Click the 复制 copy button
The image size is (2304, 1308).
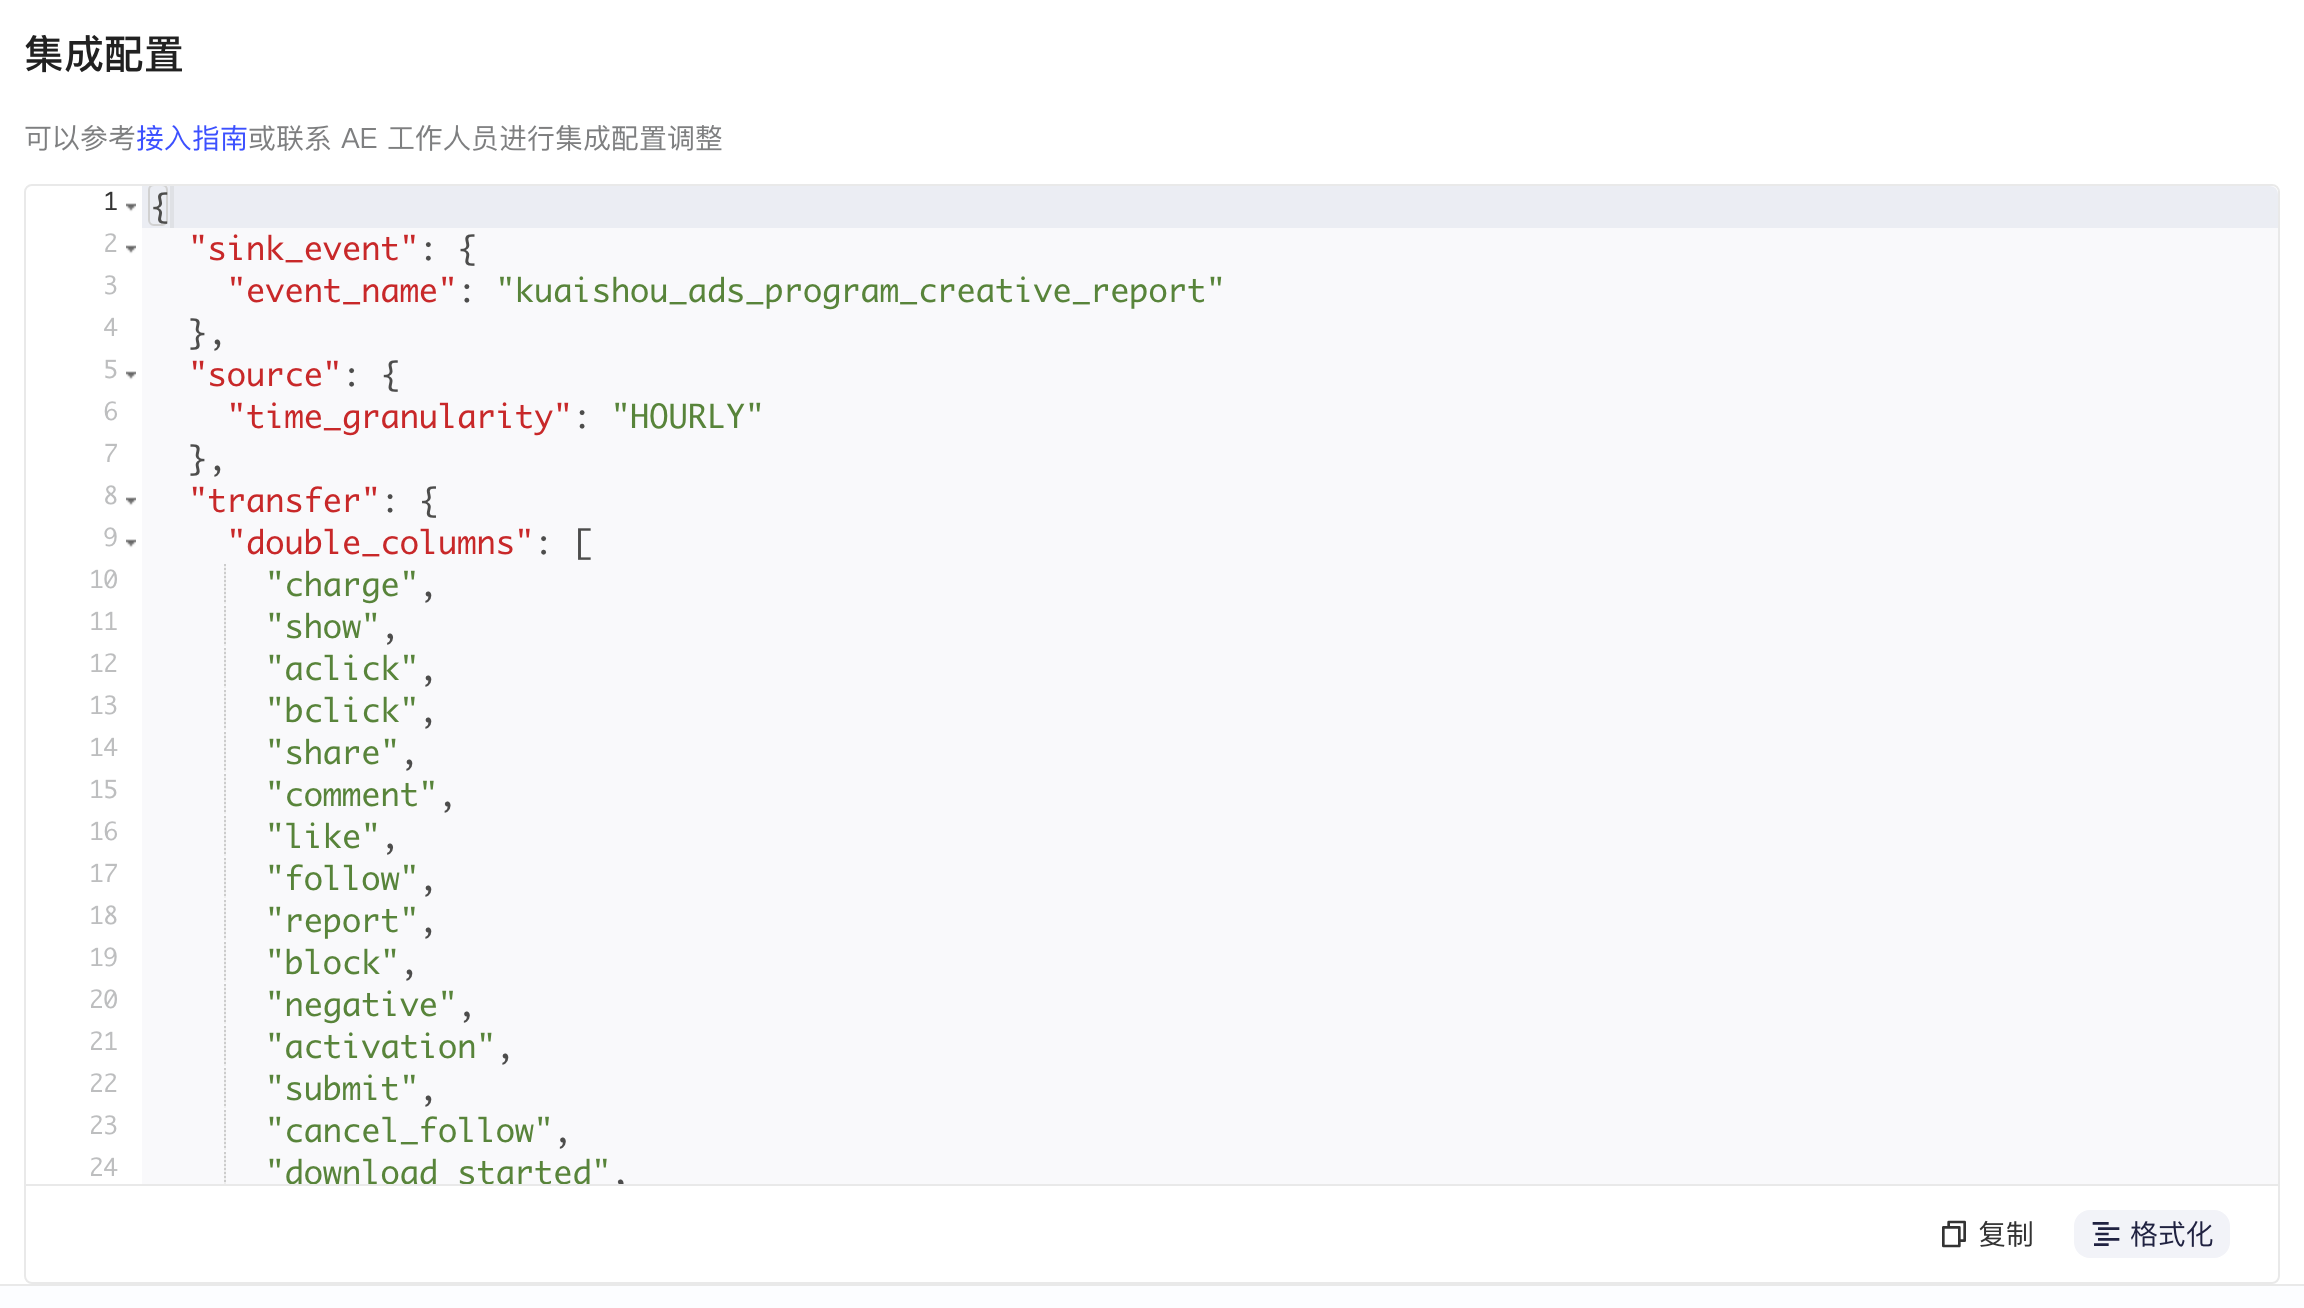(x=1987, y=1234)
